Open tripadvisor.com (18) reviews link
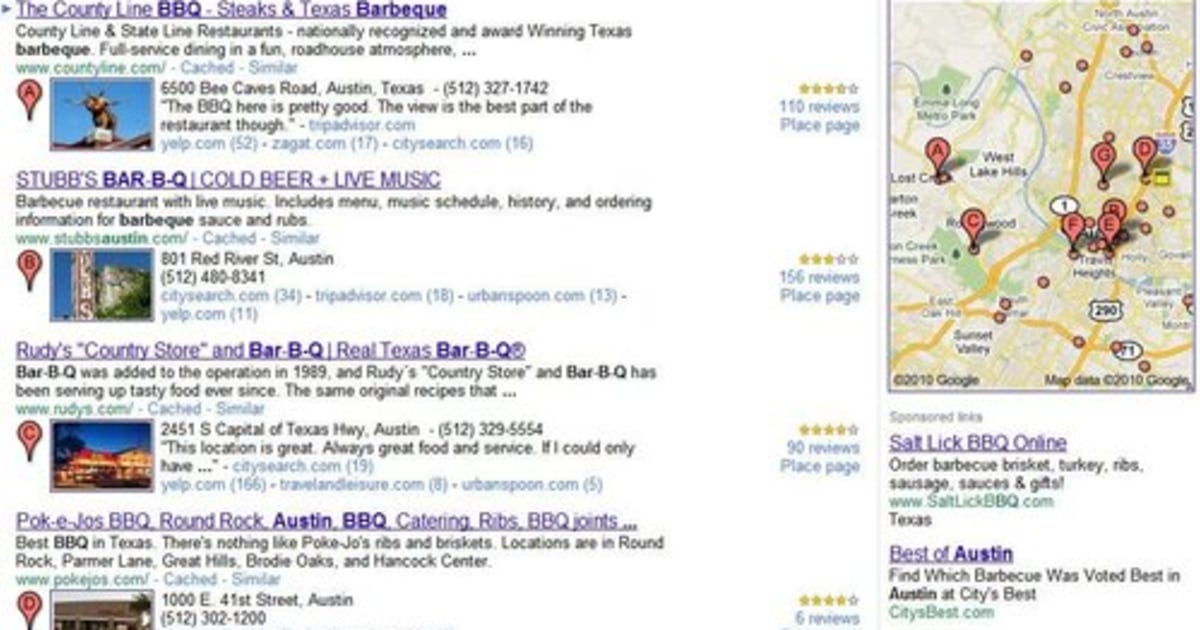Screen dimensions: 1200x630 385,296
